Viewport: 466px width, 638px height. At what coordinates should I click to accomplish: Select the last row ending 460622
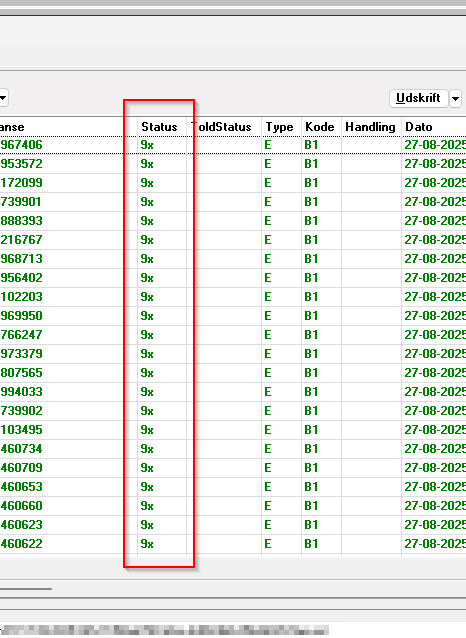click(233, 544)
